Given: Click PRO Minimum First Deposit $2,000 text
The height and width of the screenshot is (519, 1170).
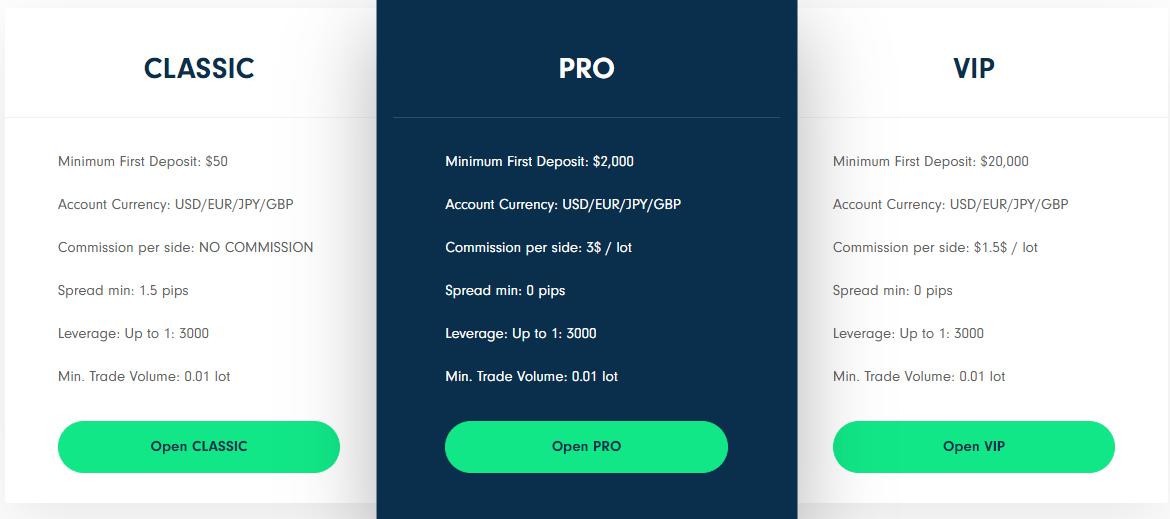Looking at the screenshot, I should coord(539,161).
